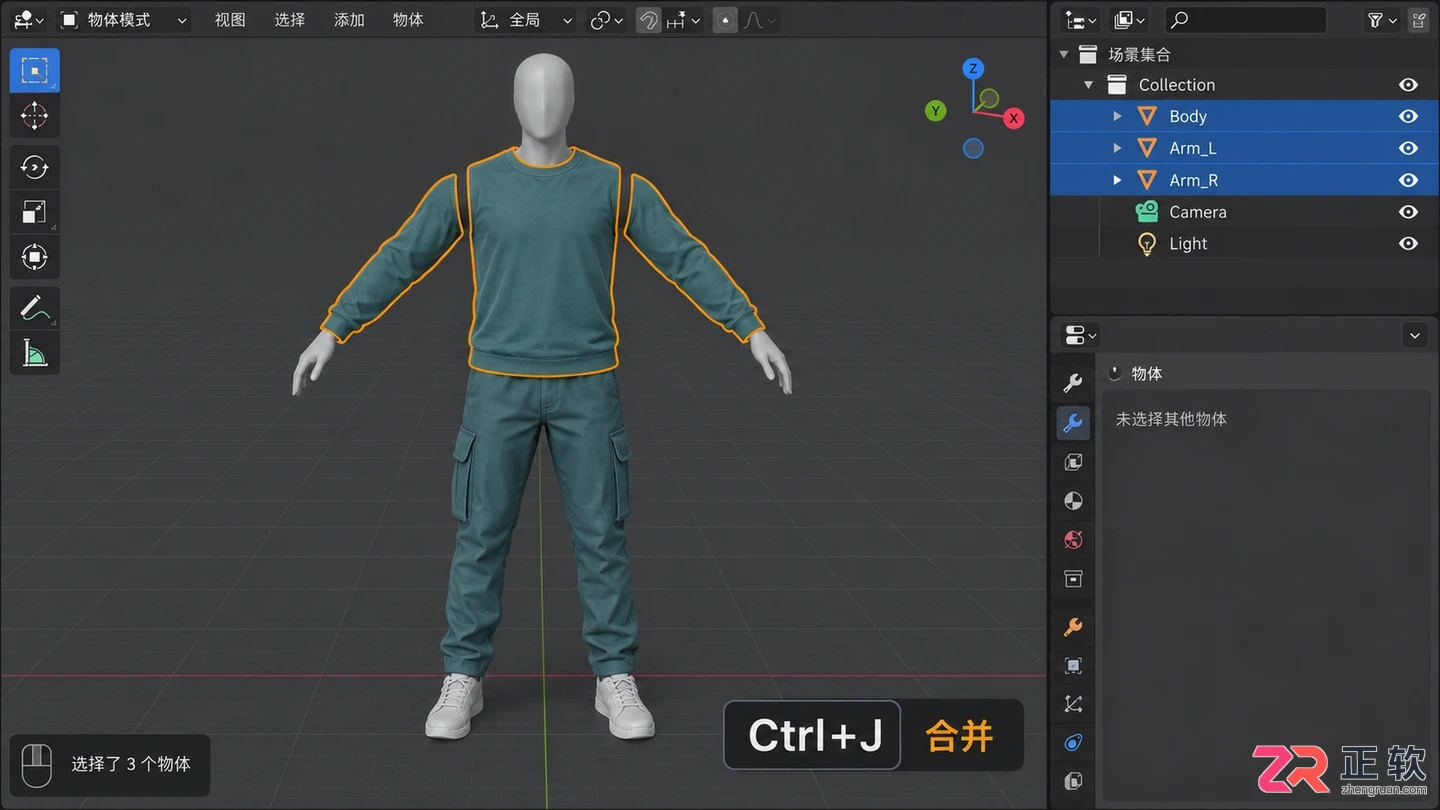Viewport: 1440px width, 810px height.
Task: Pick the Scale tool in toolbar
Action: tap(34, 212)
